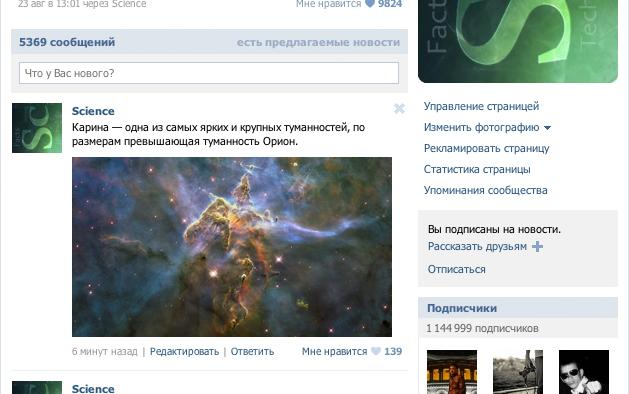Click Рассказать друзьям link
Image resolution: width=629 pixels, height=394 pixels.
click(477, 246)
